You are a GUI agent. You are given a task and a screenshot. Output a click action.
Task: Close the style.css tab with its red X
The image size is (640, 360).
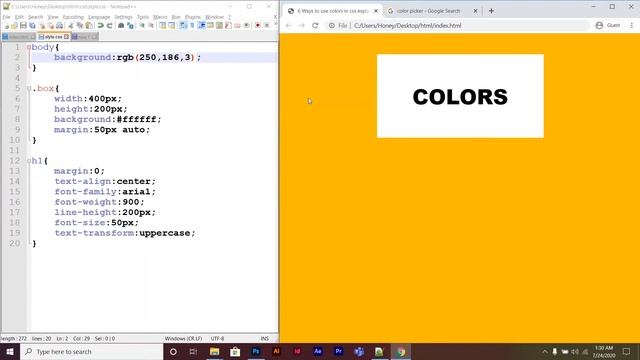(67, 37)
